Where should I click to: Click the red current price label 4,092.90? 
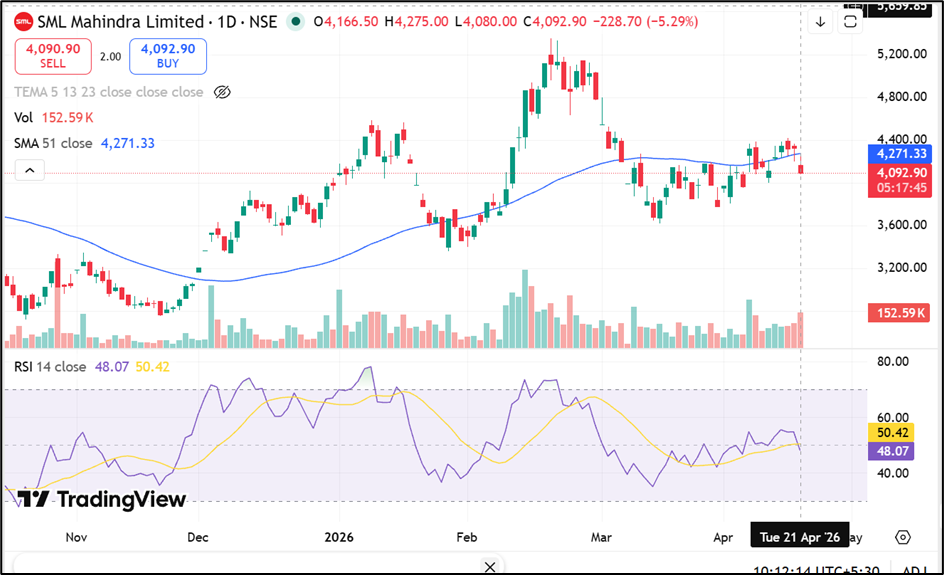899,172
